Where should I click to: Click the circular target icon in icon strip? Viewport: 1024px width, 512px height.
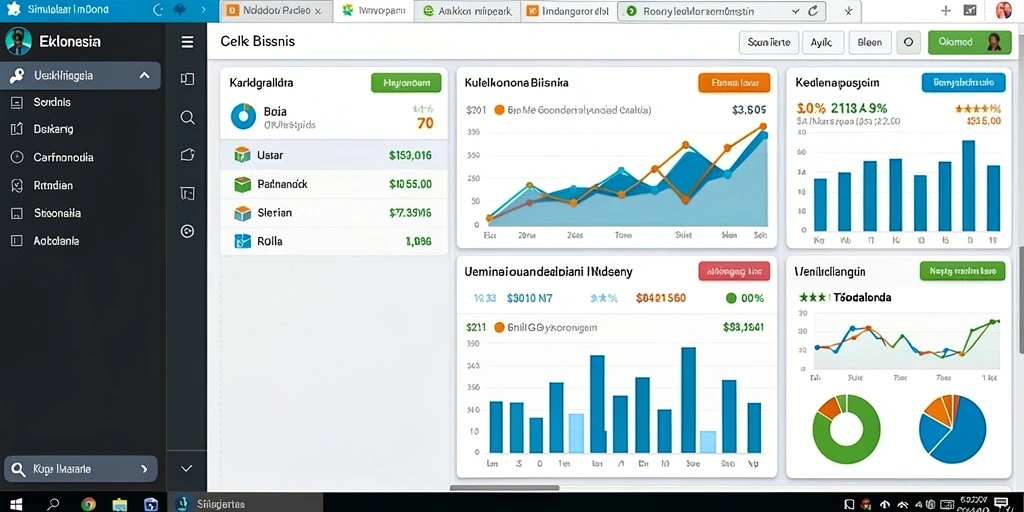187,231
